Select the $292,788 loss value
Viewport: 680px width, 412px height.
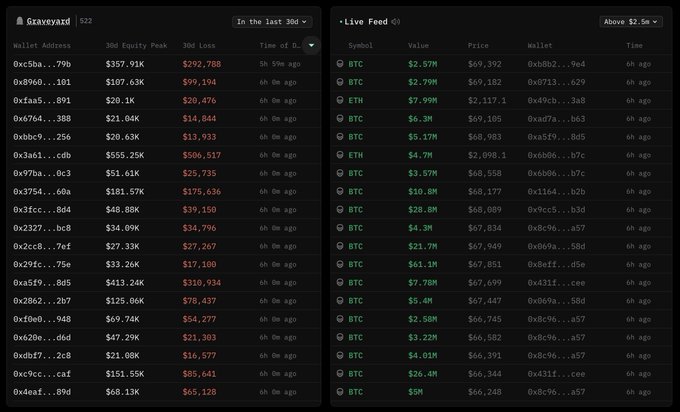point(202,64)
